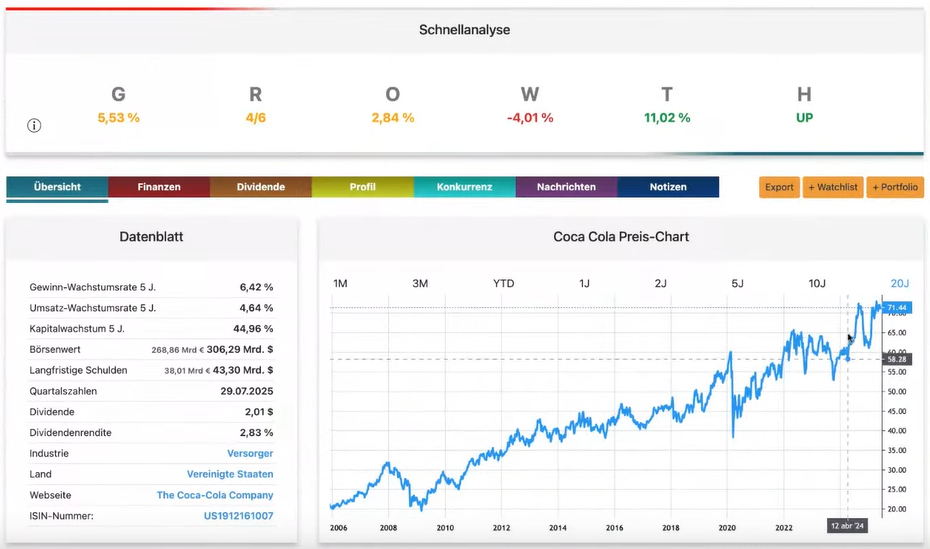Viewport: 930px width, 549px height.
Task: Click the info icon in Schnellanalyse
Action: (34, 125)
